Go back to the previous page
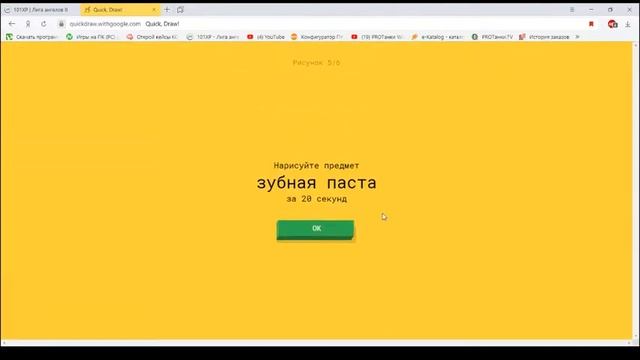This screenshot has height=360, width=640. (12, 24)
